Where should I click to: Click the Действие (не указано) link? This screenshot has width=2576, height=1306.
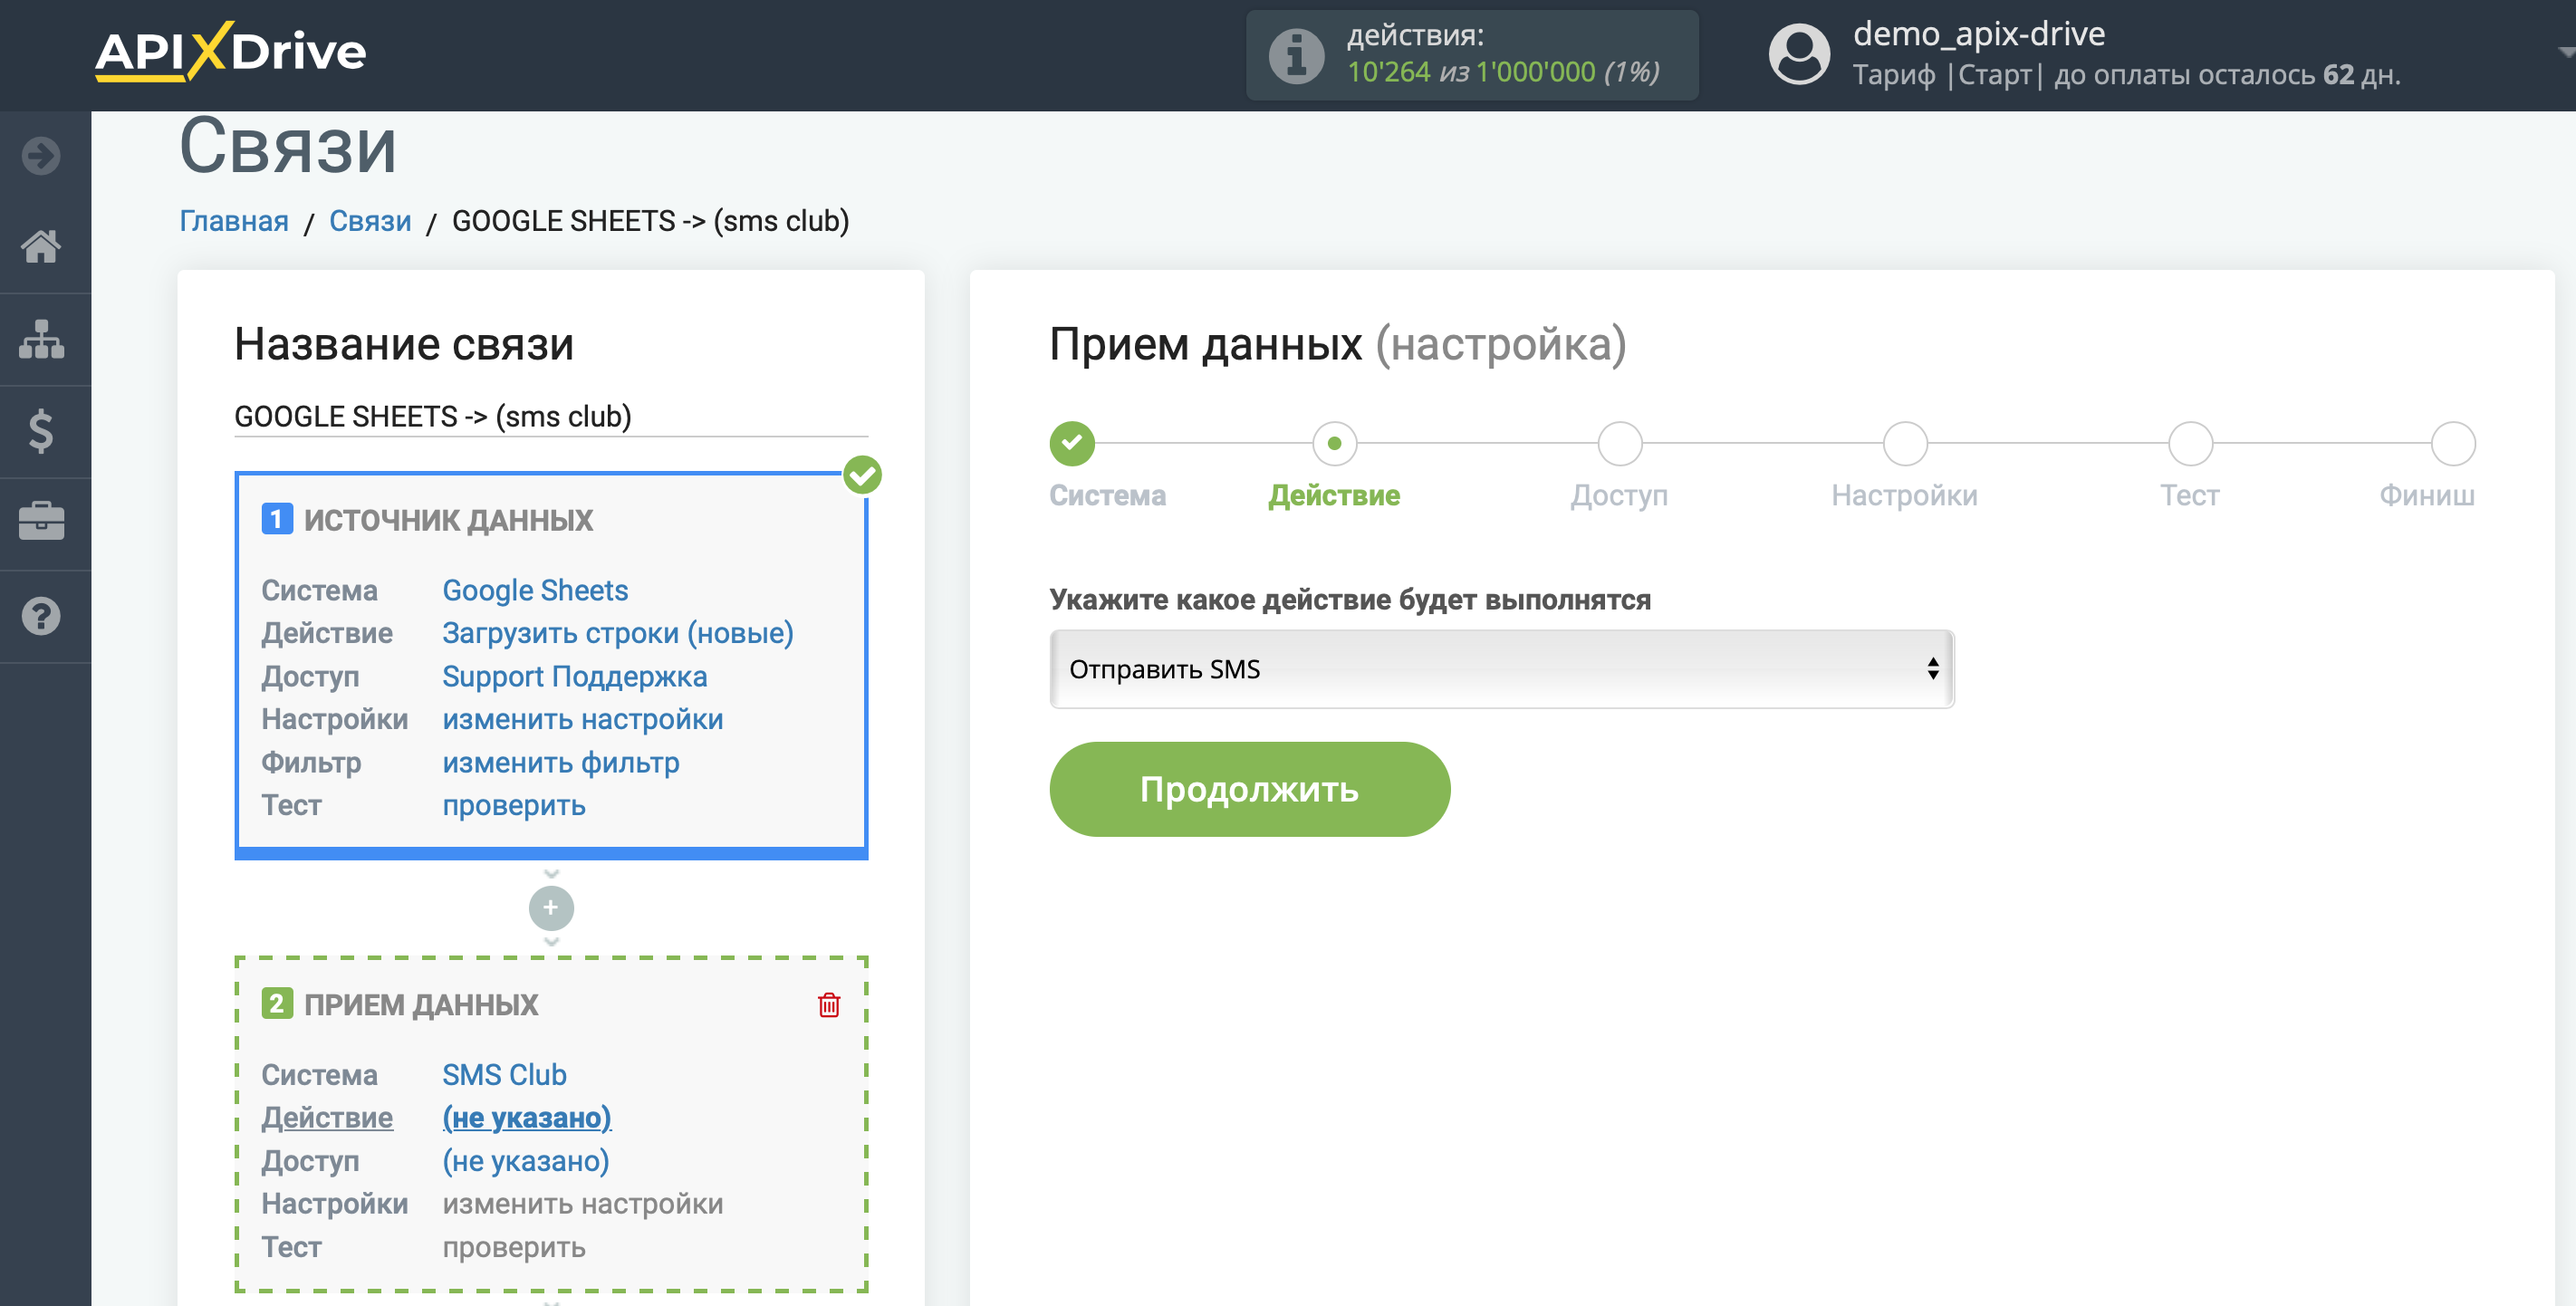[527, 1117]
